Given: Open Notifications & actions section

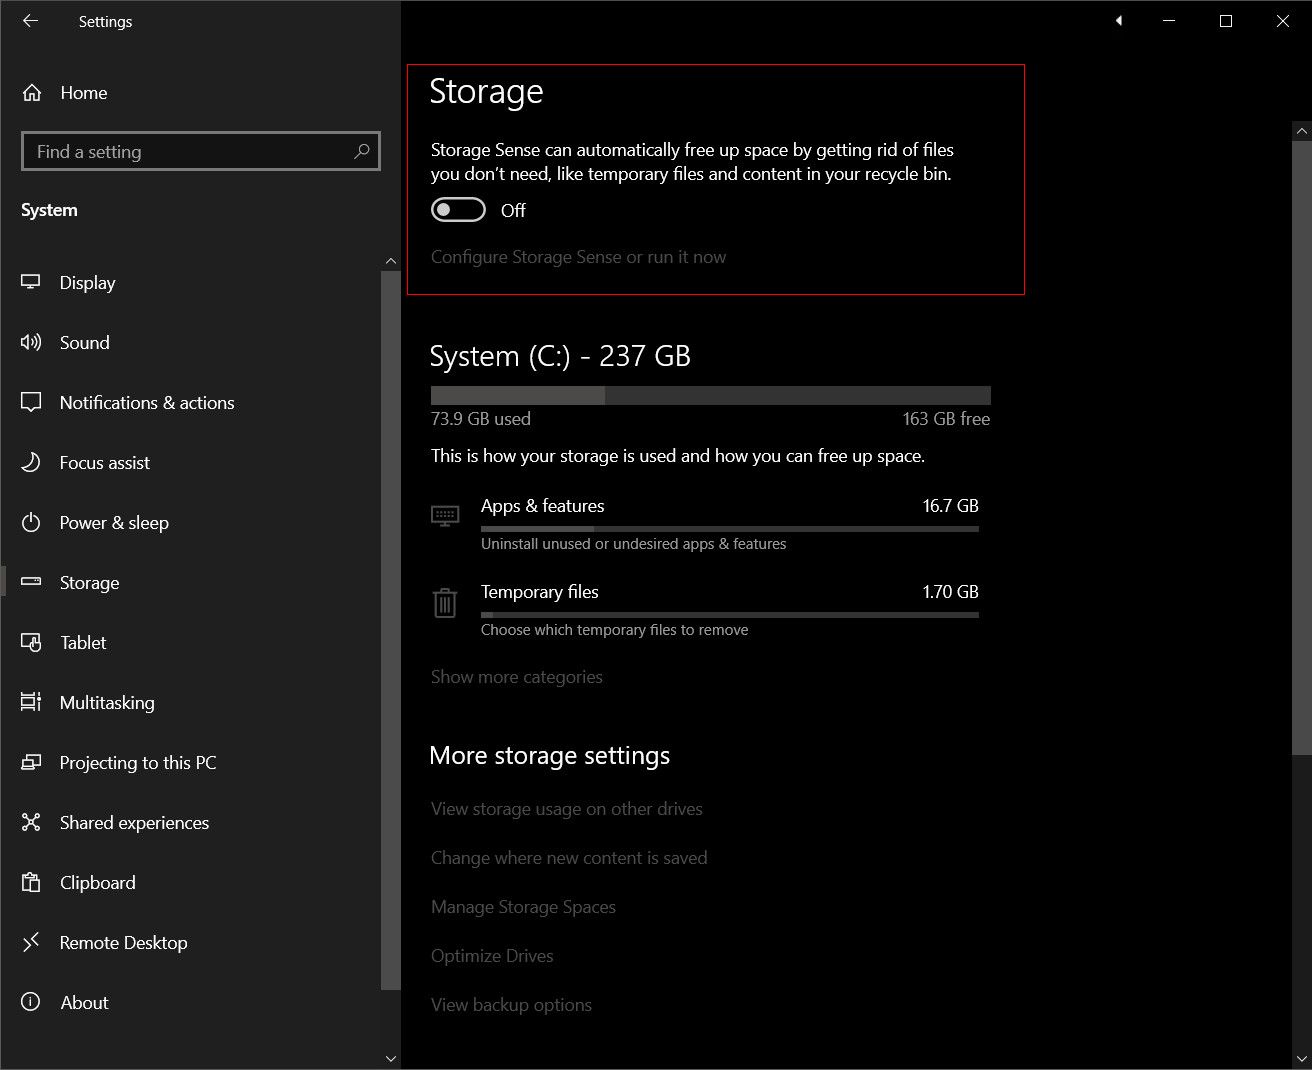Looking at the screenshot, I should coord(147,402).
